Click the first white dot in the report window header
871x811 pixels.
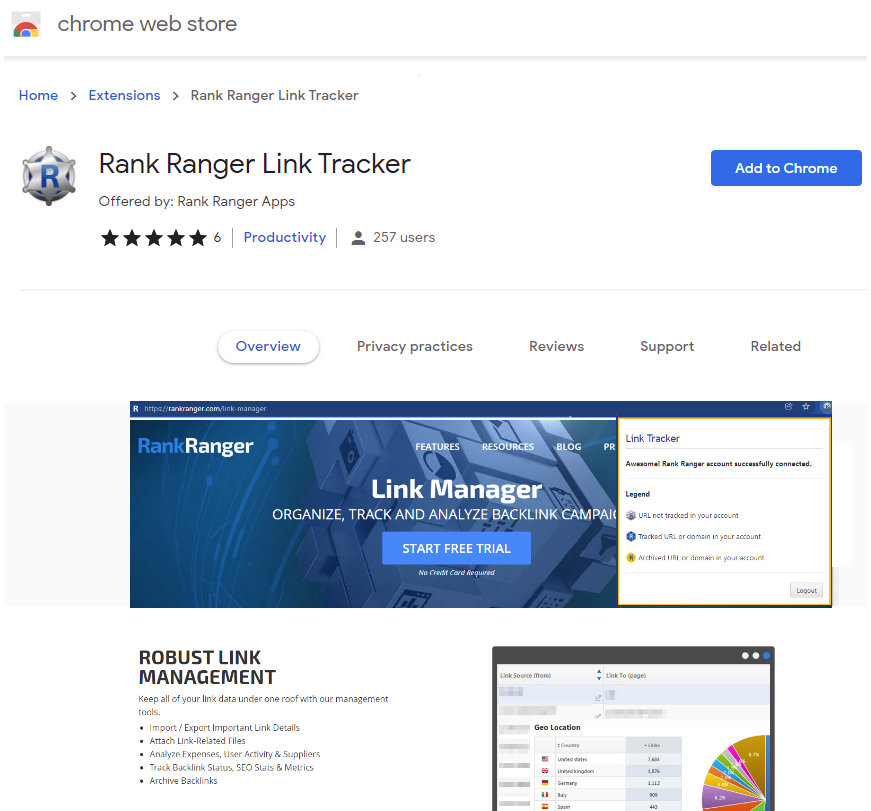coord(745,655)
